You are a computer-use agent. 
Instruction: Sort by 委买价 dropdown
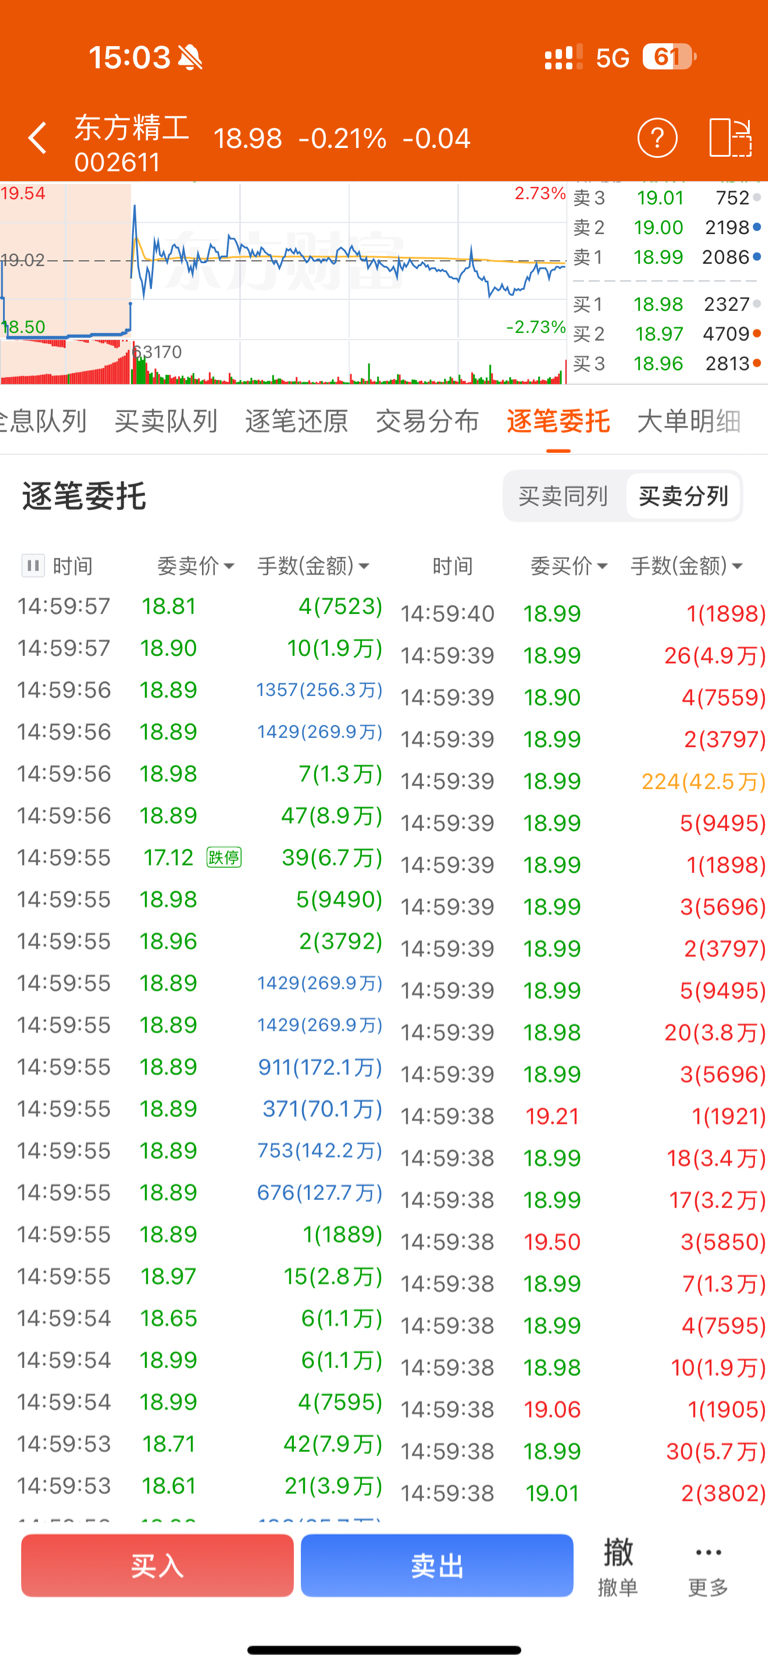569,566
